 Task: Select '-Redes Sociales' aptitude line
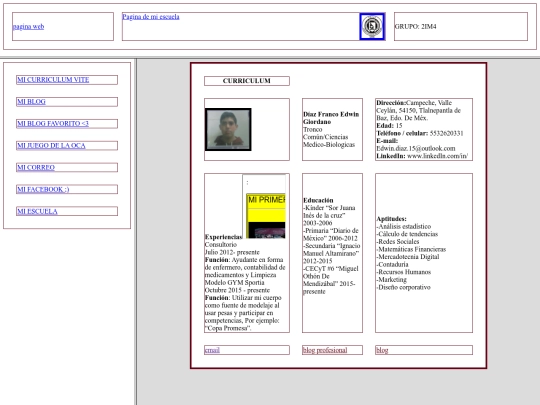point(398,241)
